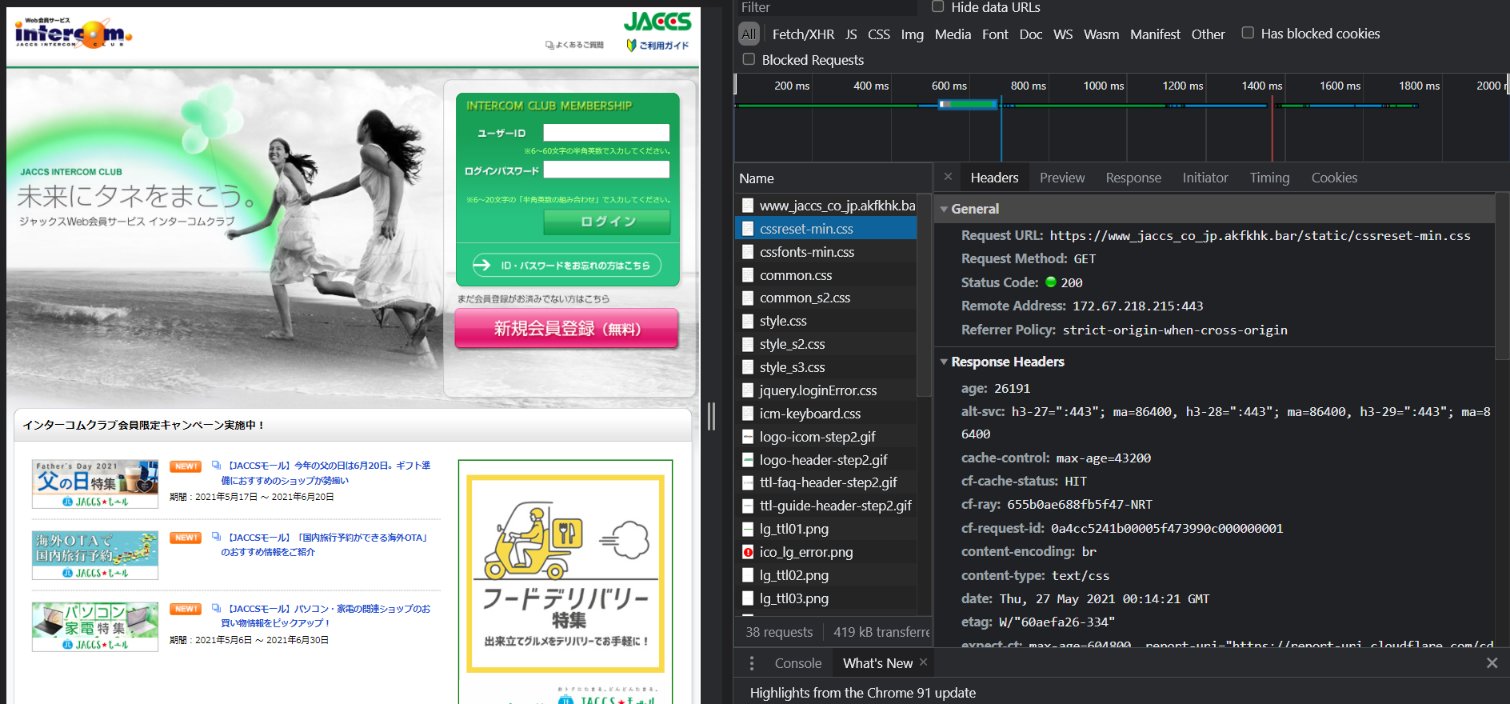Select the All request type filter

click(748, 34)
